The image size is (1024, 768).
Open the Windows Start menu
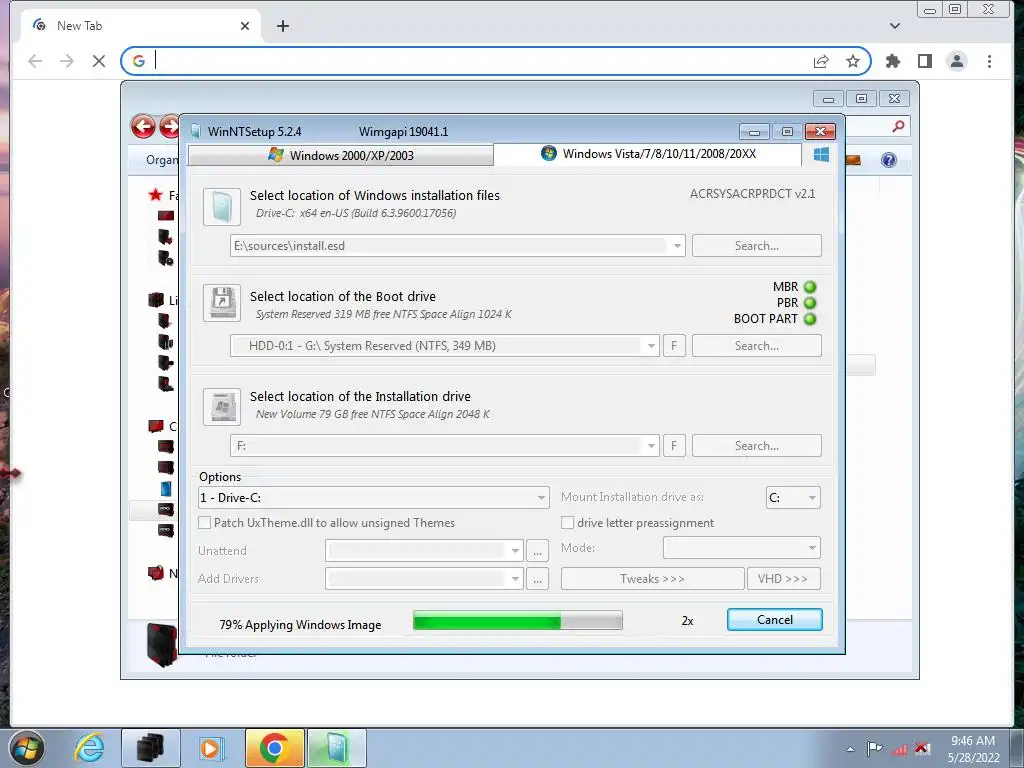(x=27, y=748)
